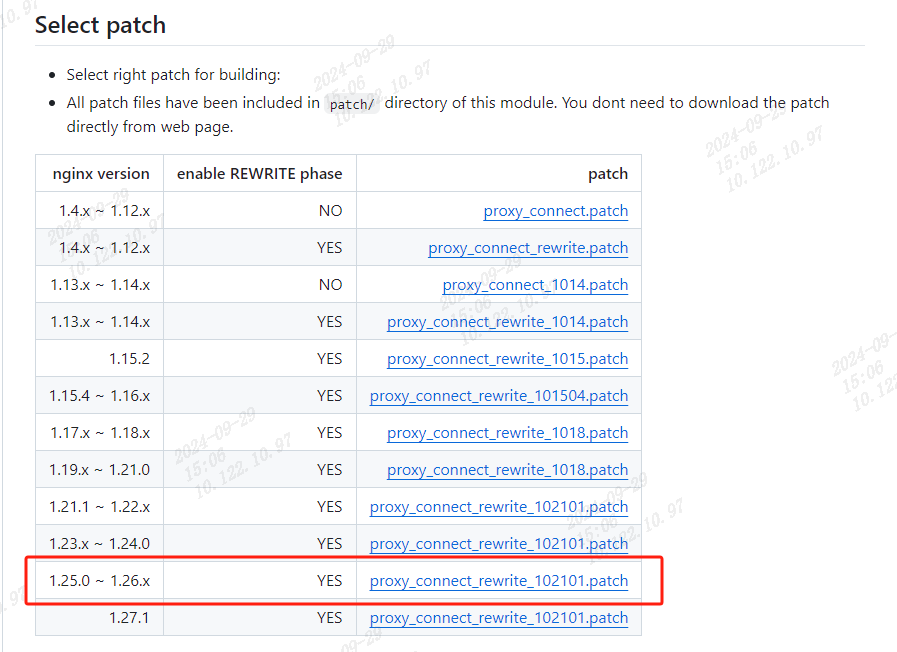Click "YES" in the 1.15.4 ~ 1.16.x row

330,396
